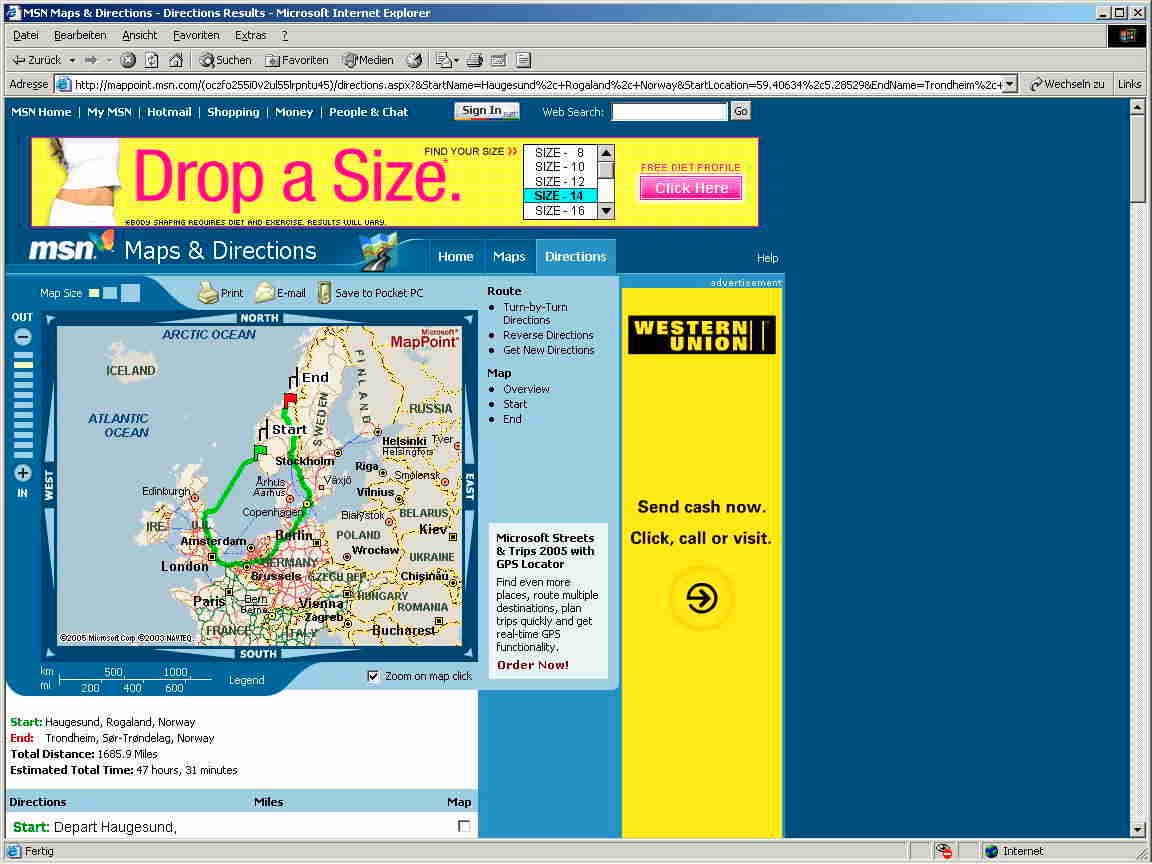Open the address bar URL dropdown
This screenshot has width=1152, height=864.
coord(1009,85)
